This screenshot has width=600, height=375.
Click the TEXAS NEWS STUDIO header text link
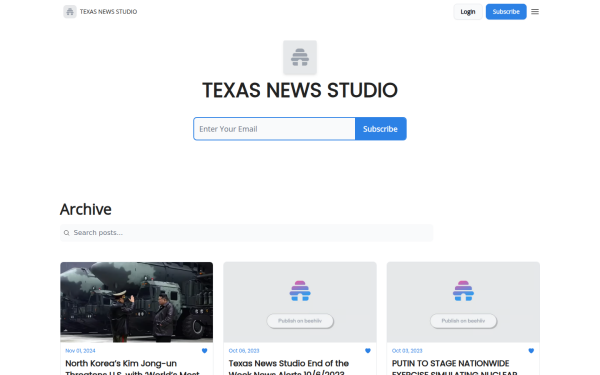click(x=108, y=12)
